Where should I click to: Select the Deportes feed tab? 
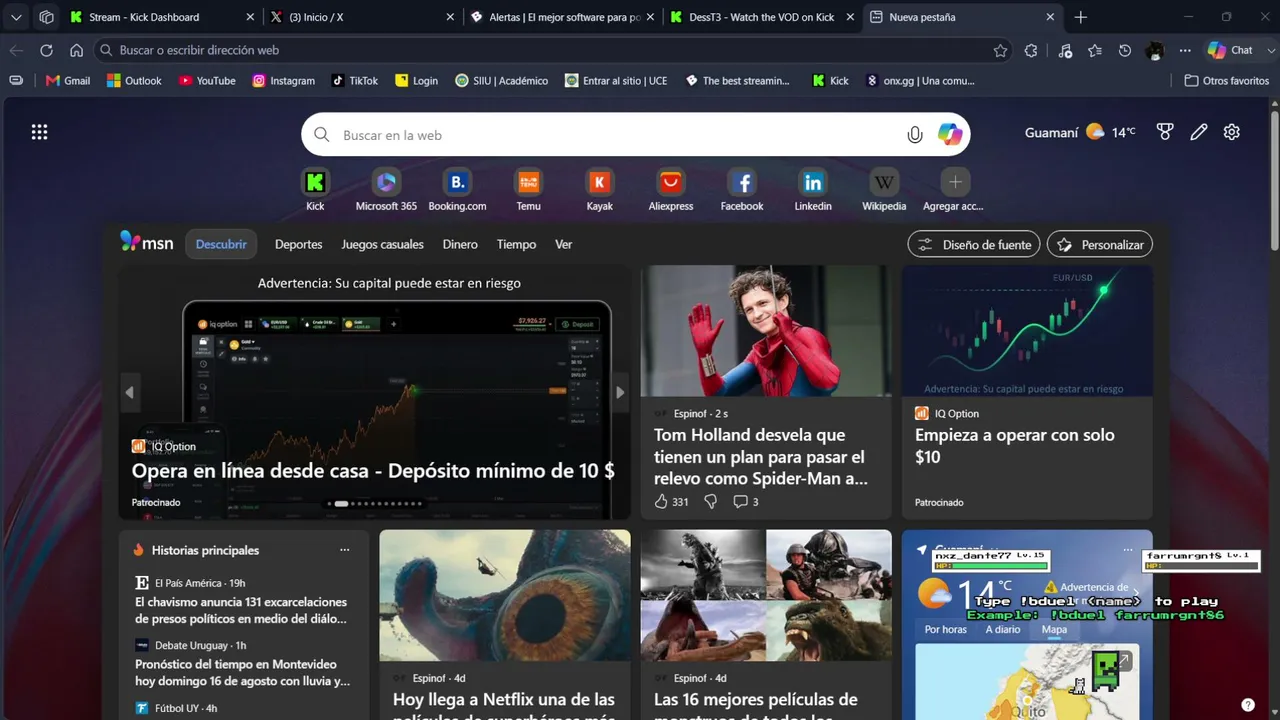click(299, 244)
